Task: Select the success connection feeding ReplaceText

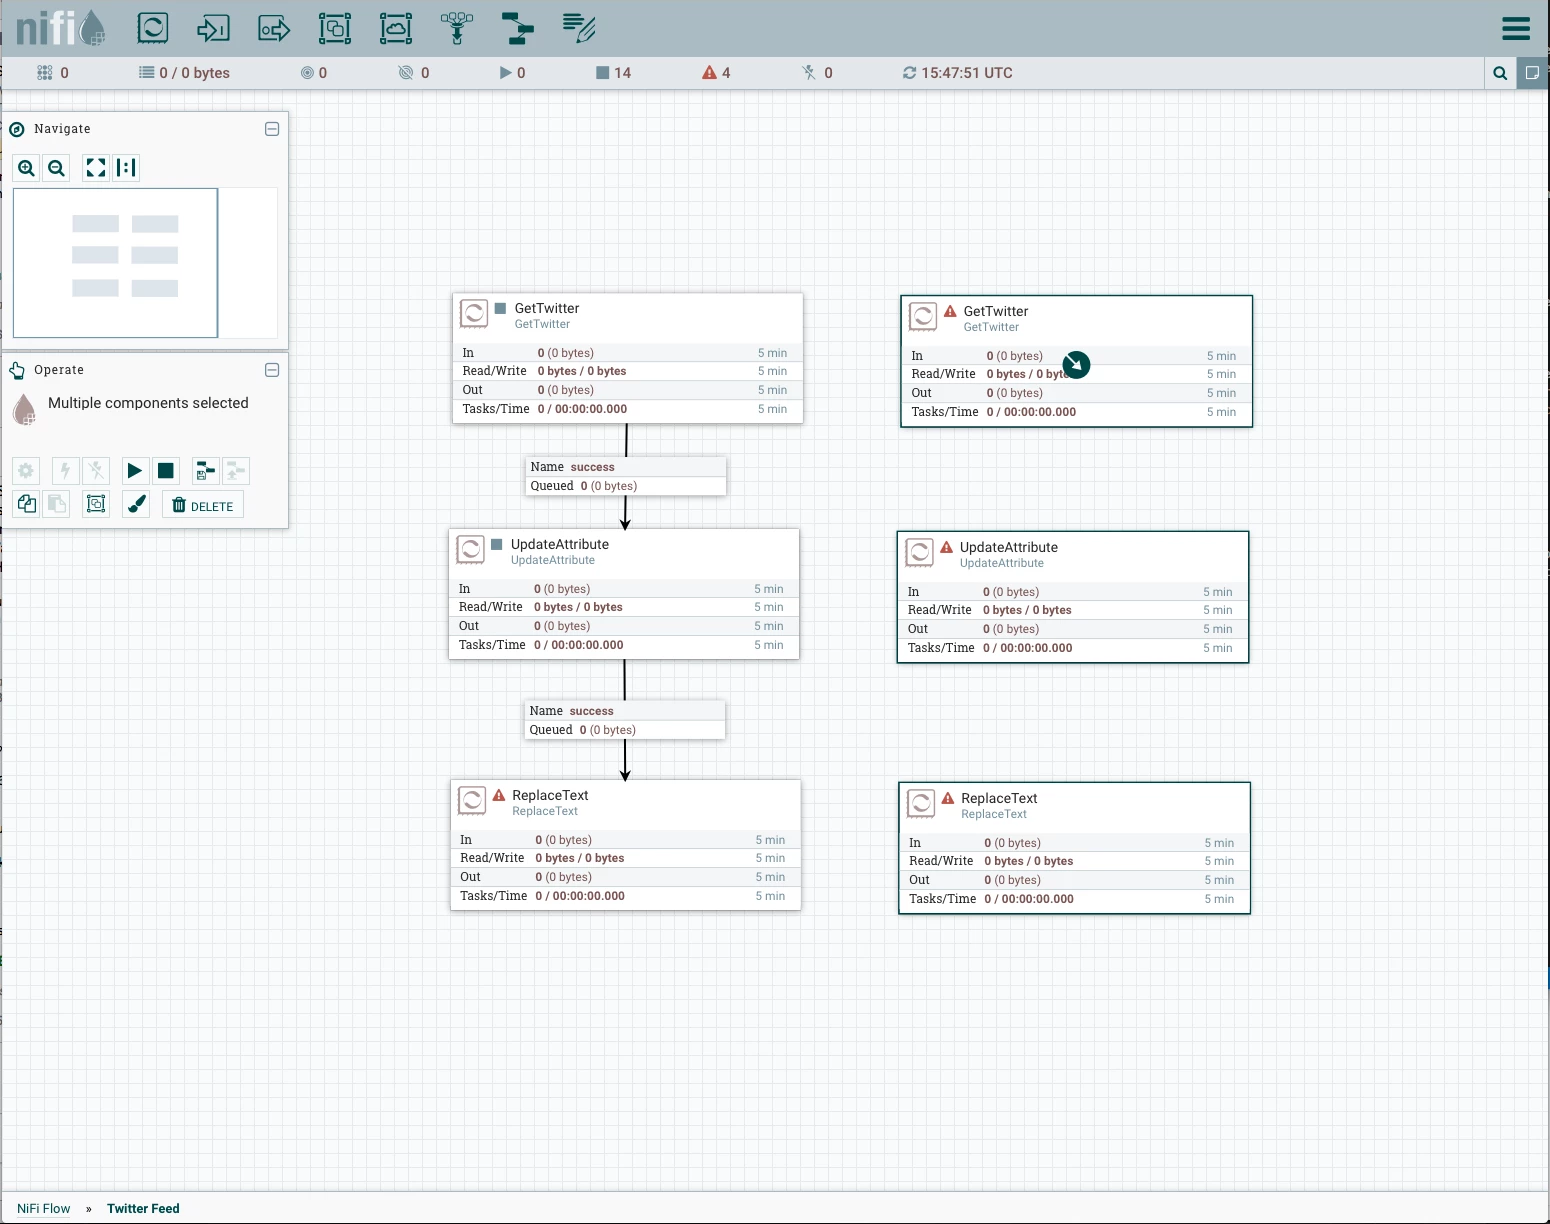Action: (x=625, y=720)
